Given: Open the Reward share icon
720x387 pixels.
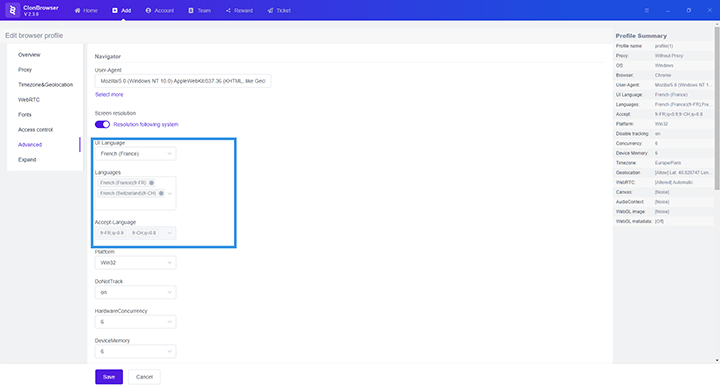Looking at the screenshot, I should (228, 11).
